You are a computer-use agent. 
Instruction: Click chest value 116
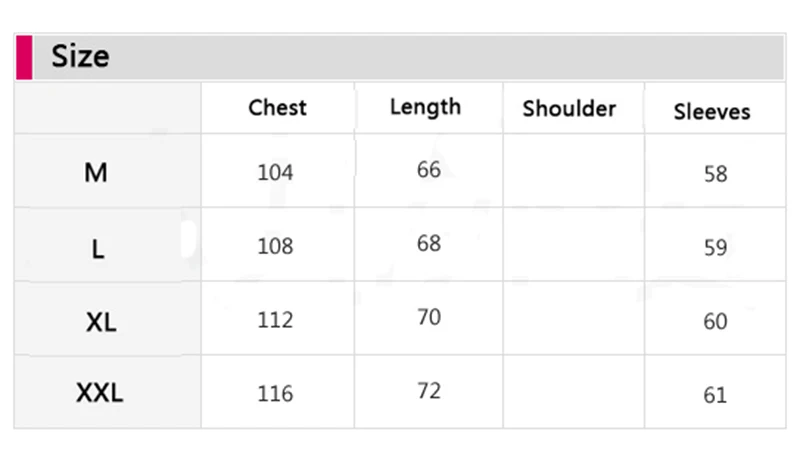pyautogui.click(x=276, y=394)
